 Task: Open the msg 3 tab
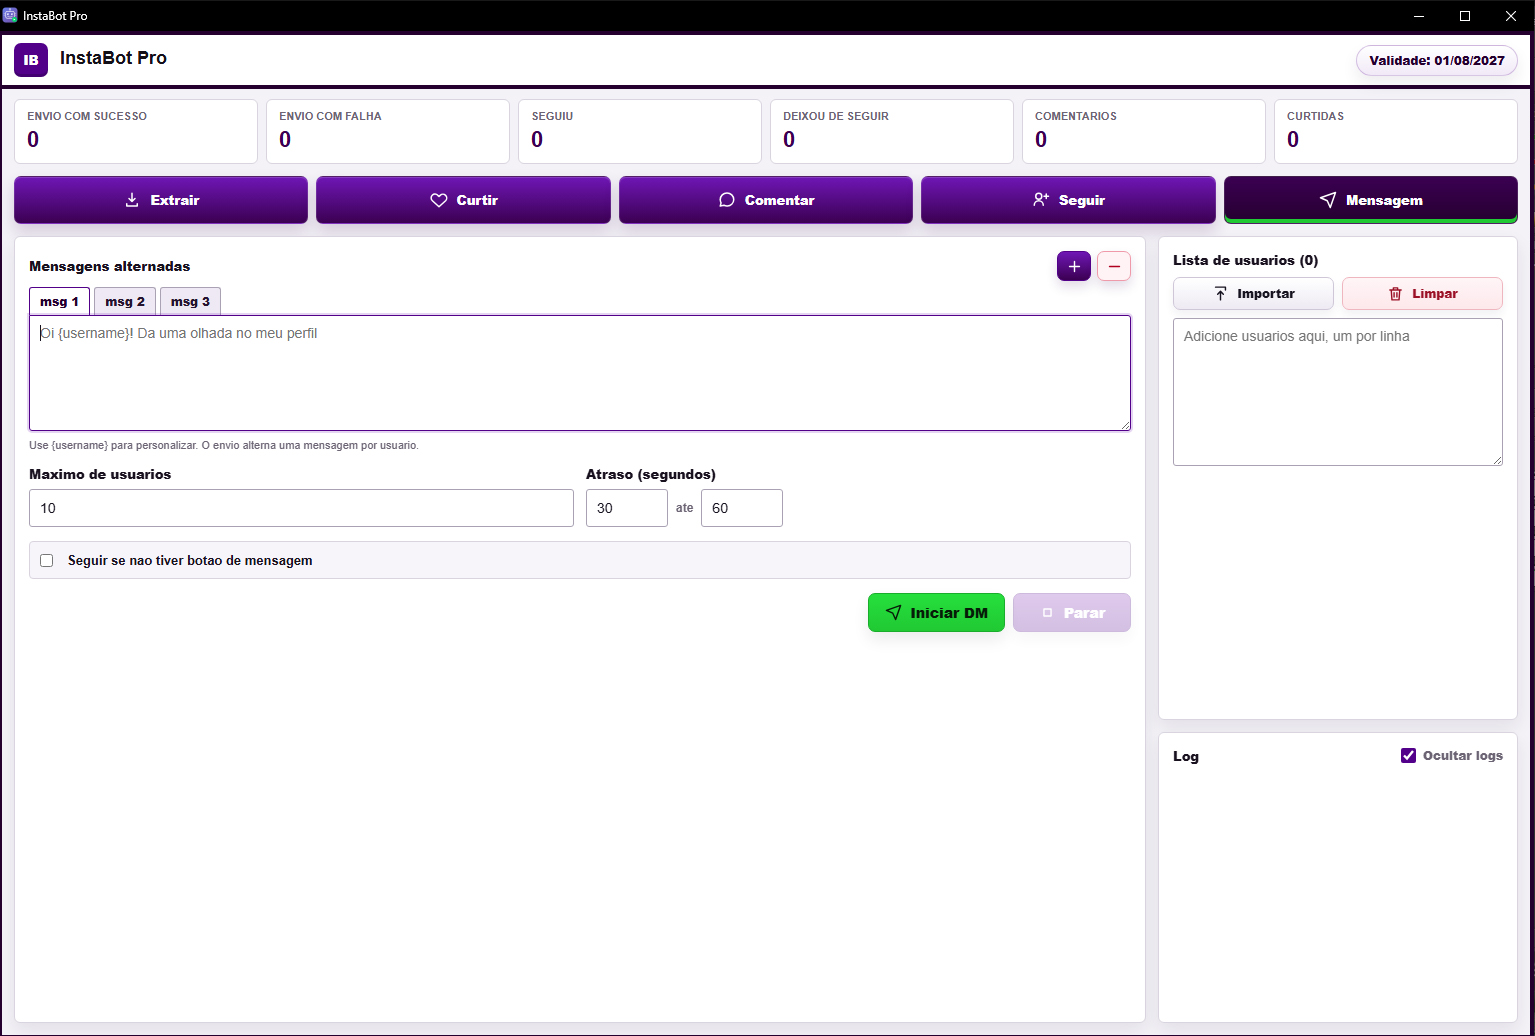tap(190, 301)
